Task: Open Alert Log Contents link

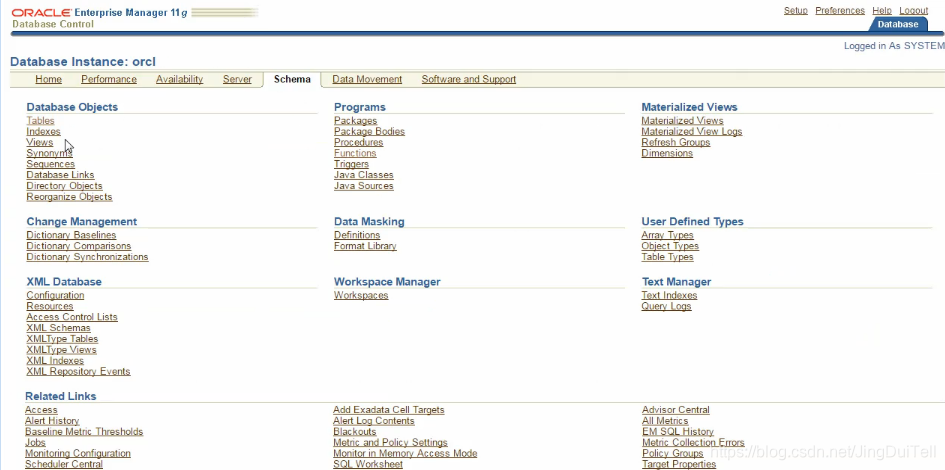Action: click(374, 421)
